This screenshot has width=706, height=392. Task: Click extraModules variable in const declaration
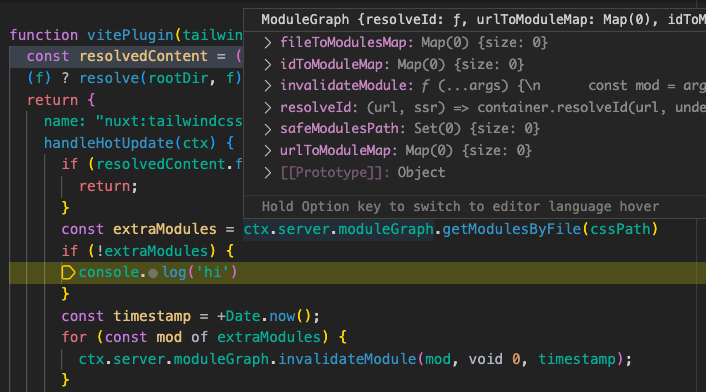[x=164, y=229]
